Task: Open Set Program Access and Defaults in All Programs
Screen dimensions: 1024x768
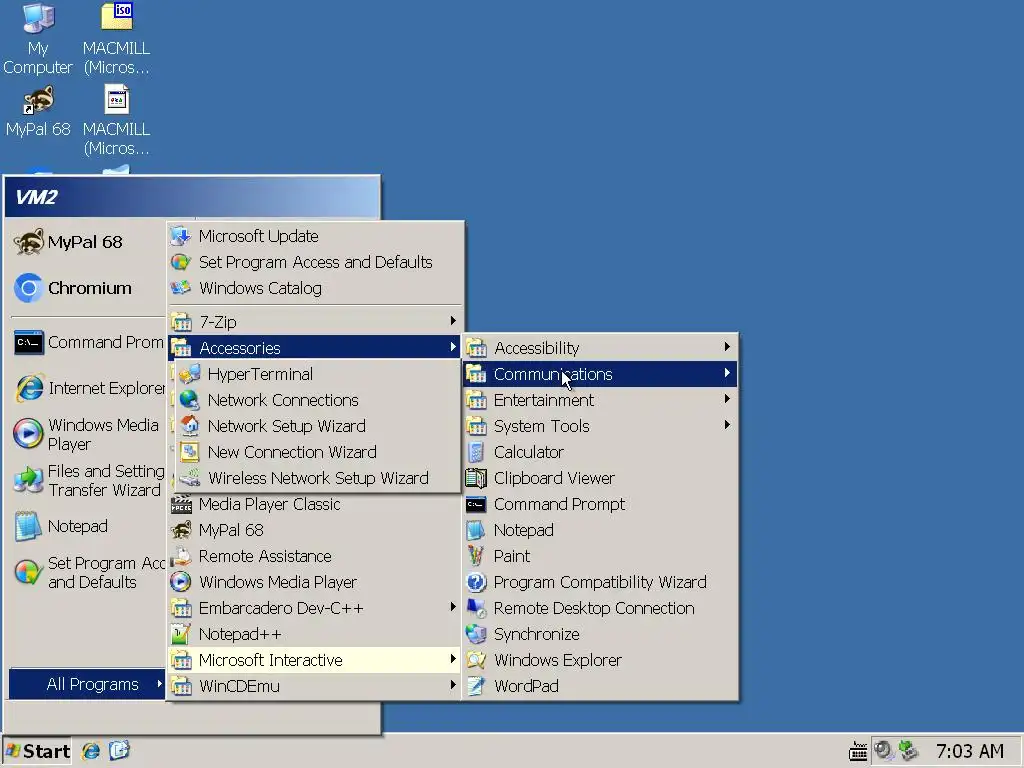Action: (315, 262)
